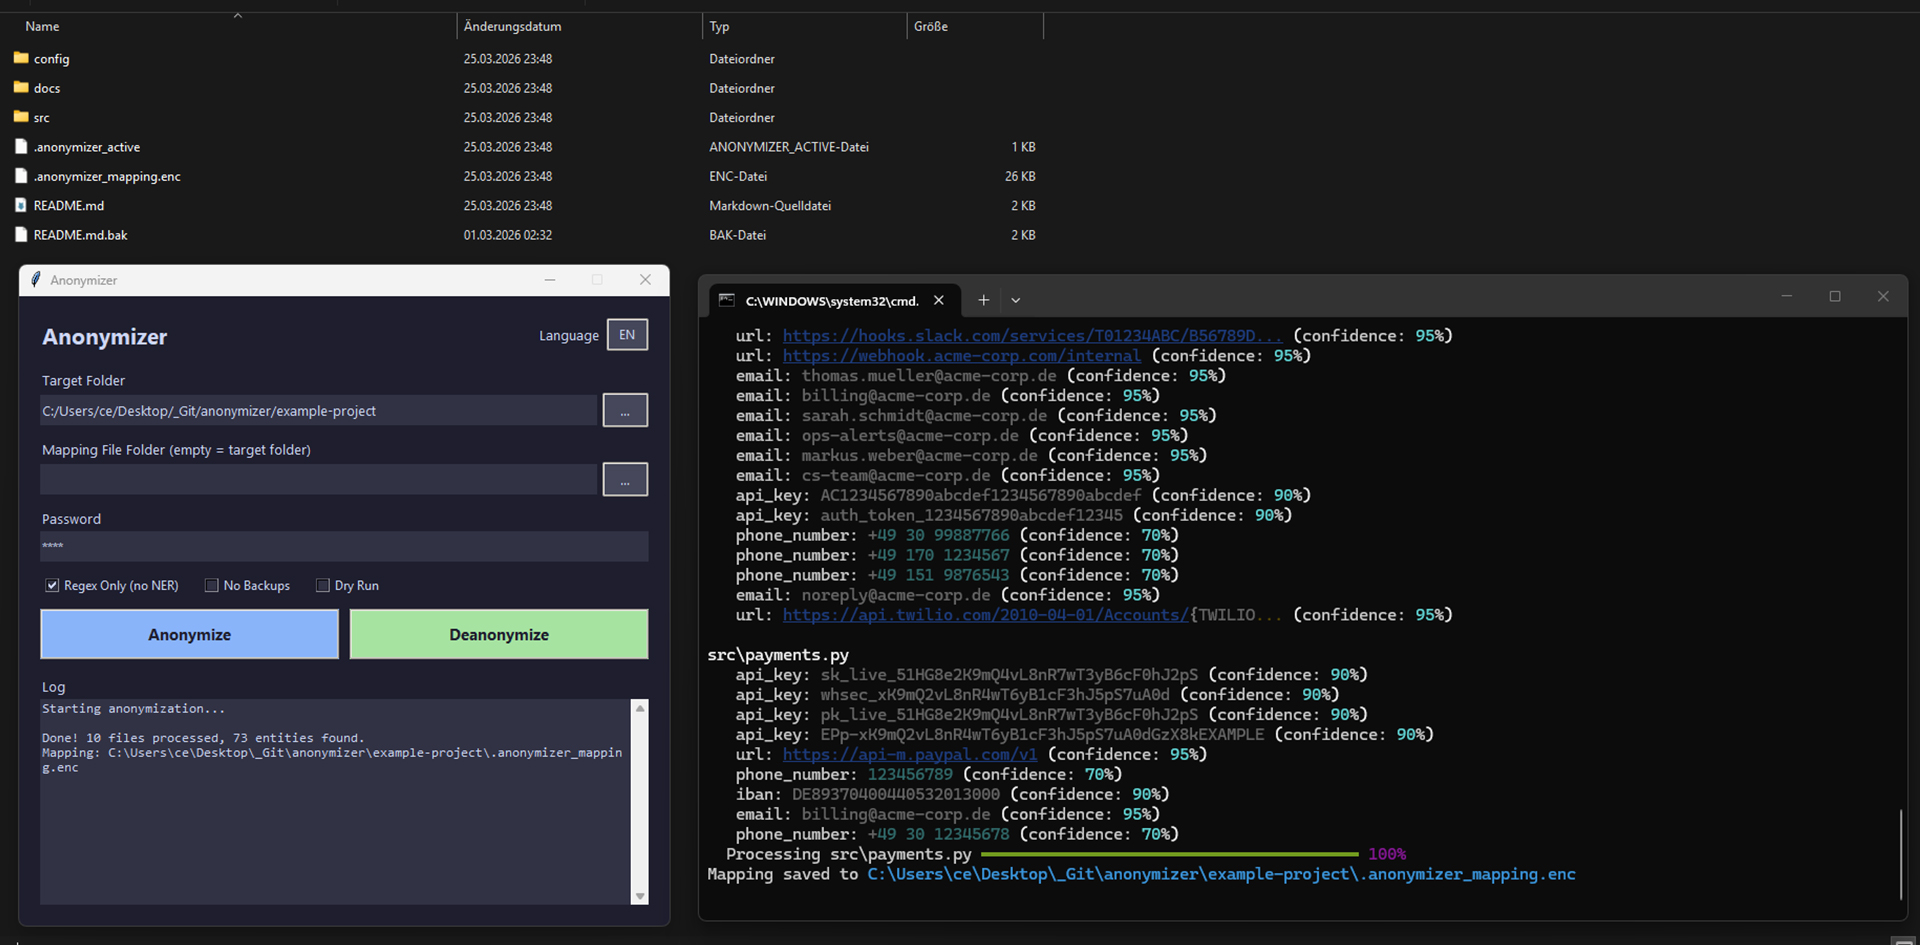Screen dimensions: 1920x945
Task: Click the Log panel scrollbar down arrow
Action: tap(640, 896)
